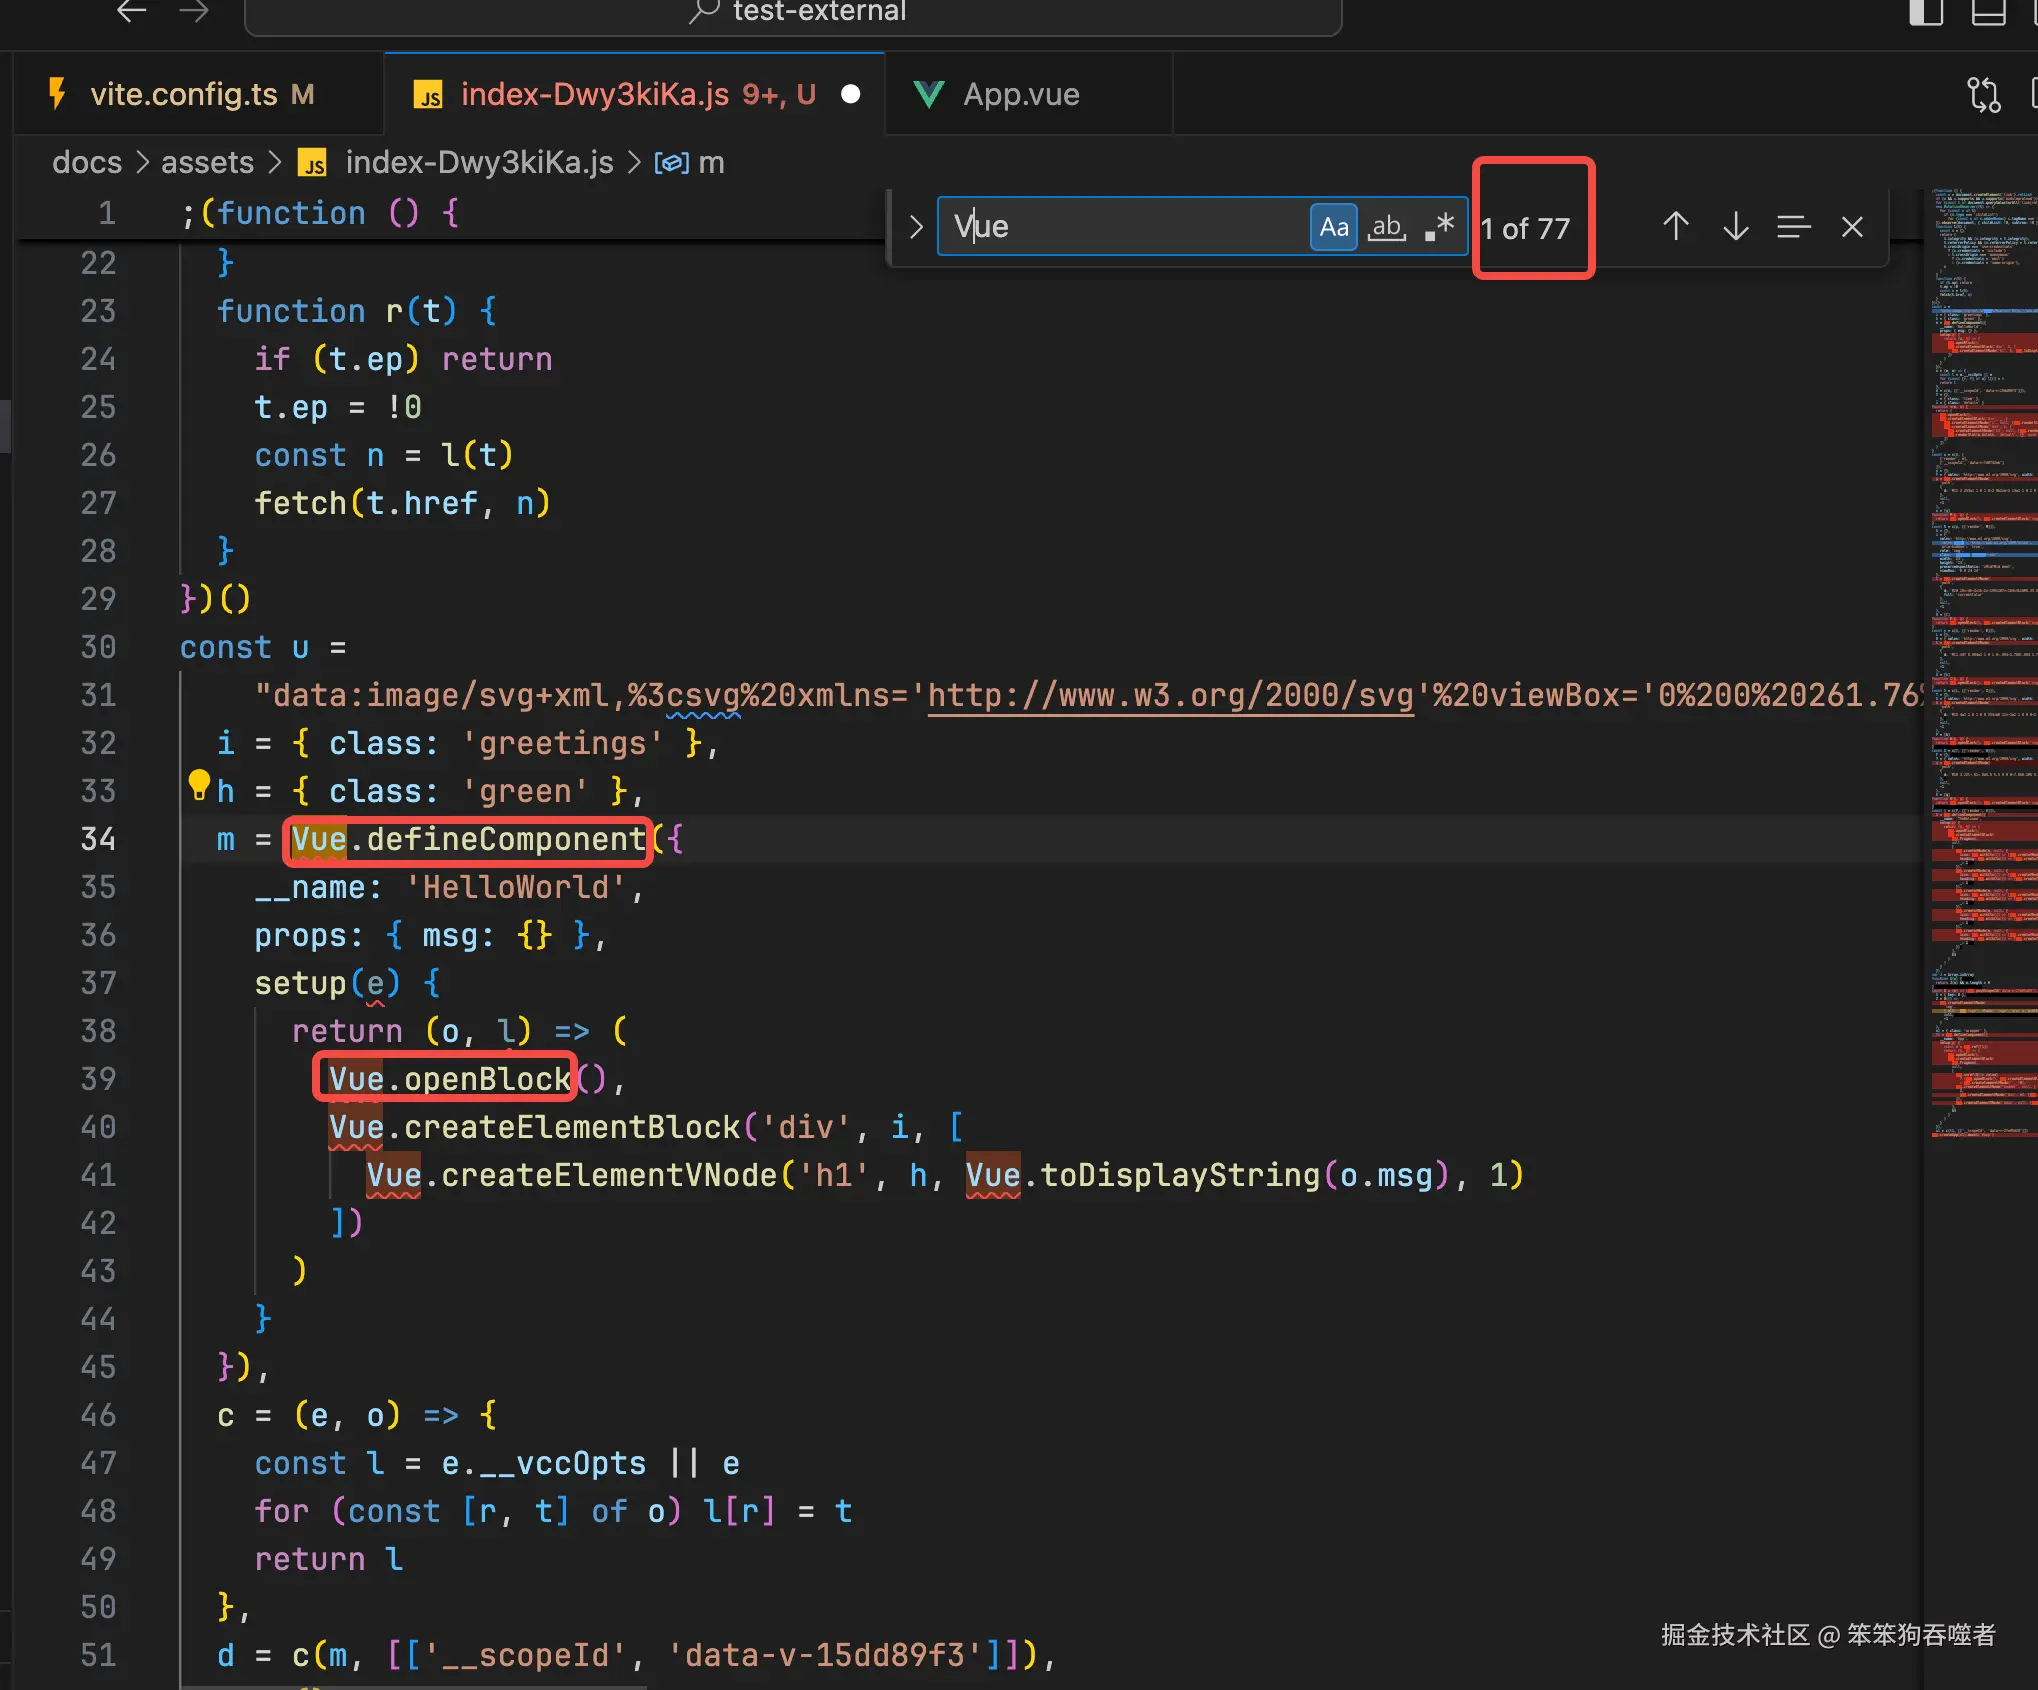2038x1690 pixels.
Task: Switch to App.vue tab
Action: point(1020,94)
